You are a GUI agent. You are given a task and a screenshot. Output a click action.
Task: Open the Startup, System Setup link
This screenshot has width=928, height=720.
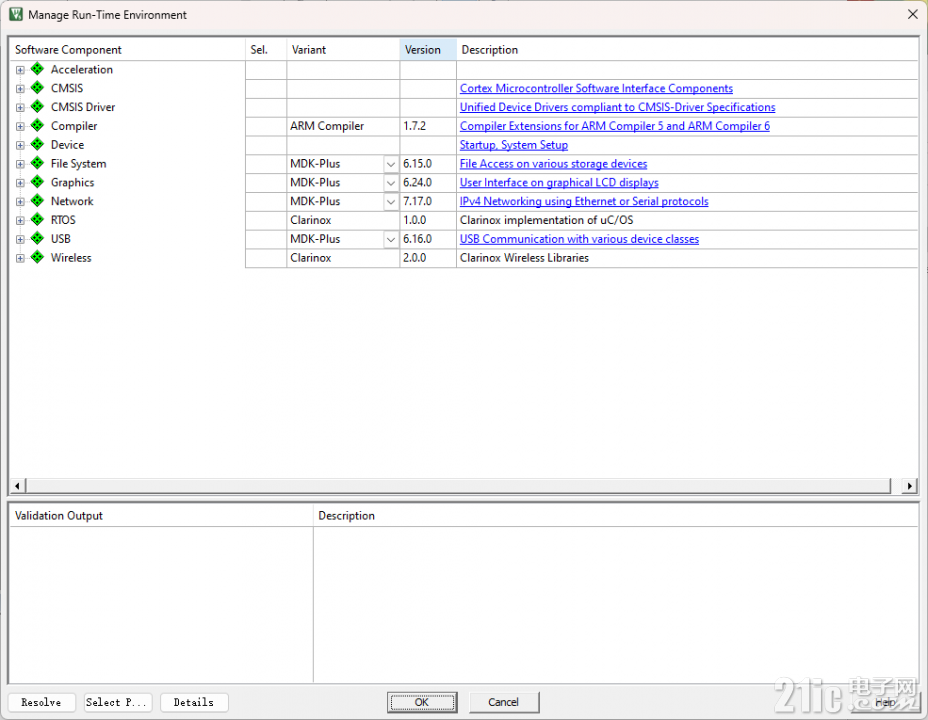click(x=514, y=145)
